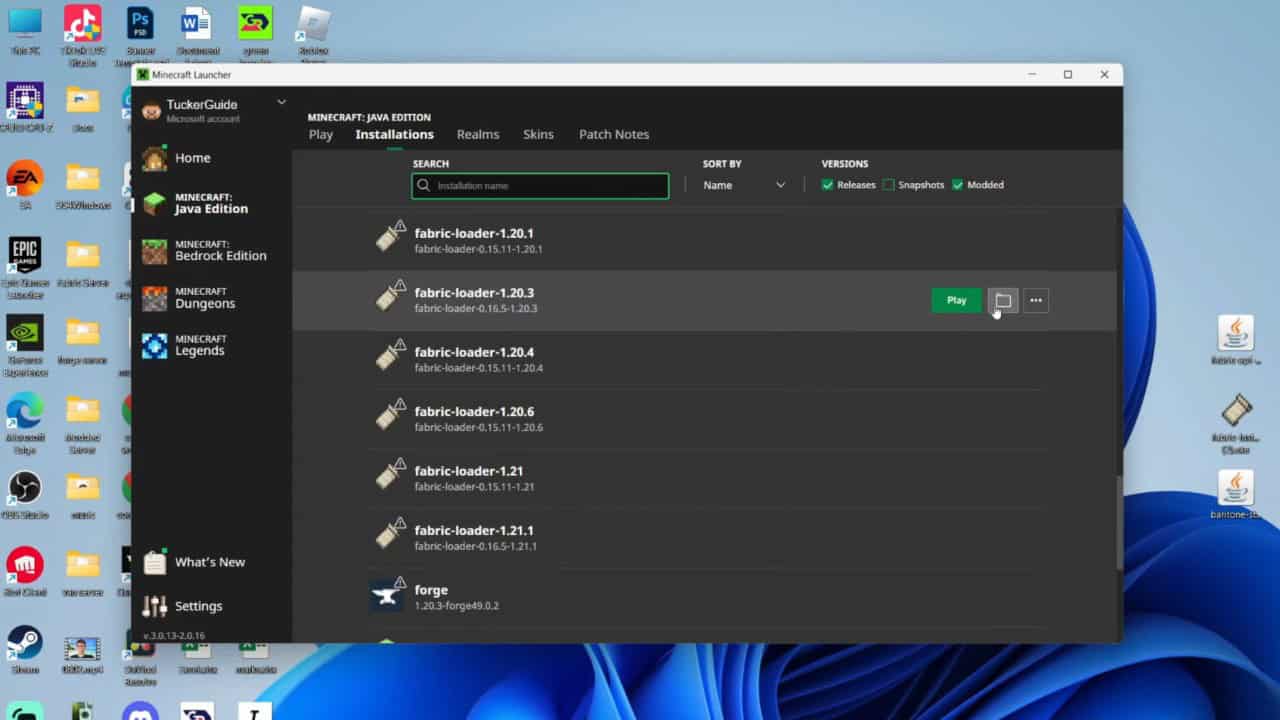Viewport: 1280px width, 720px height.
Task: Switch to the Patch Notes tab
Action: (614, 134)
